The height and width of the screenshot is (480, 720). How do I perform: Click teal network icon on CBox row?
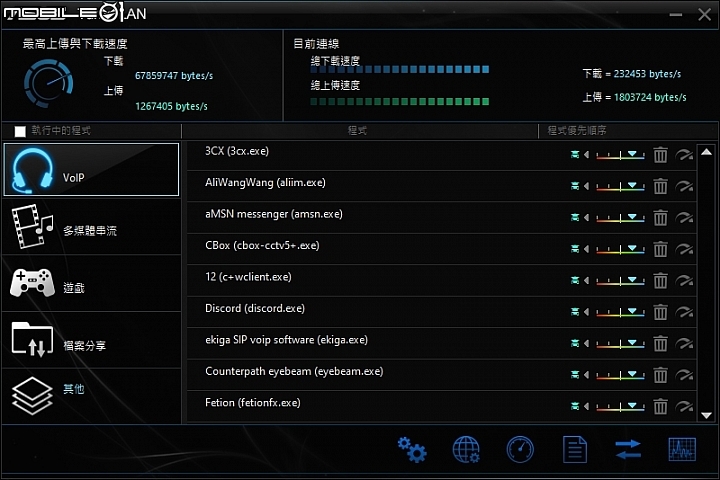tap(575, 249)
